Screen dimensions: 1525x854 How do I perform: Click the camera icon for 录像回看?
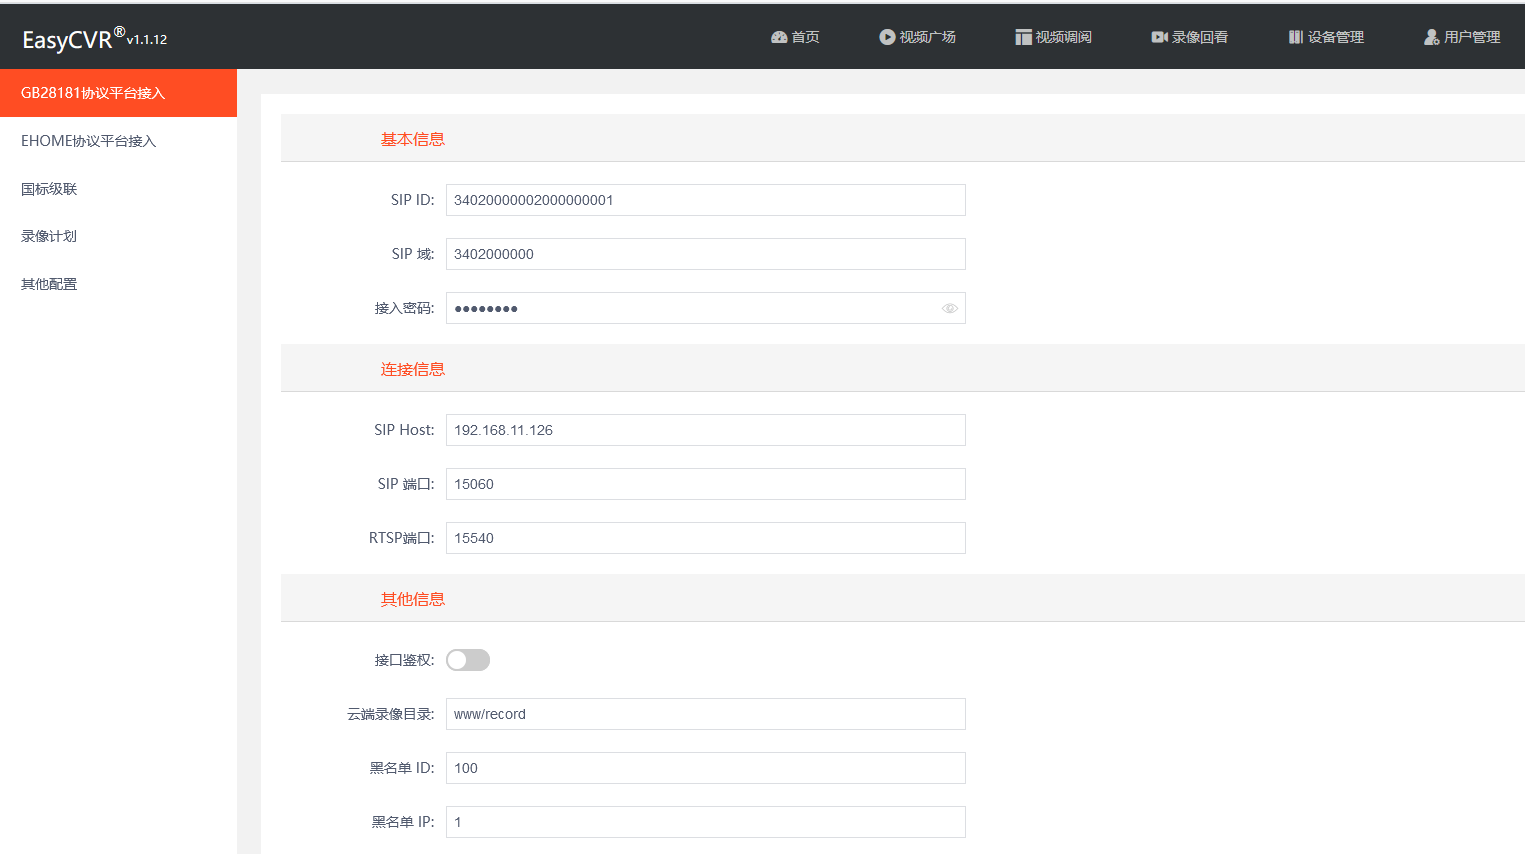[x=1159, y=37]
